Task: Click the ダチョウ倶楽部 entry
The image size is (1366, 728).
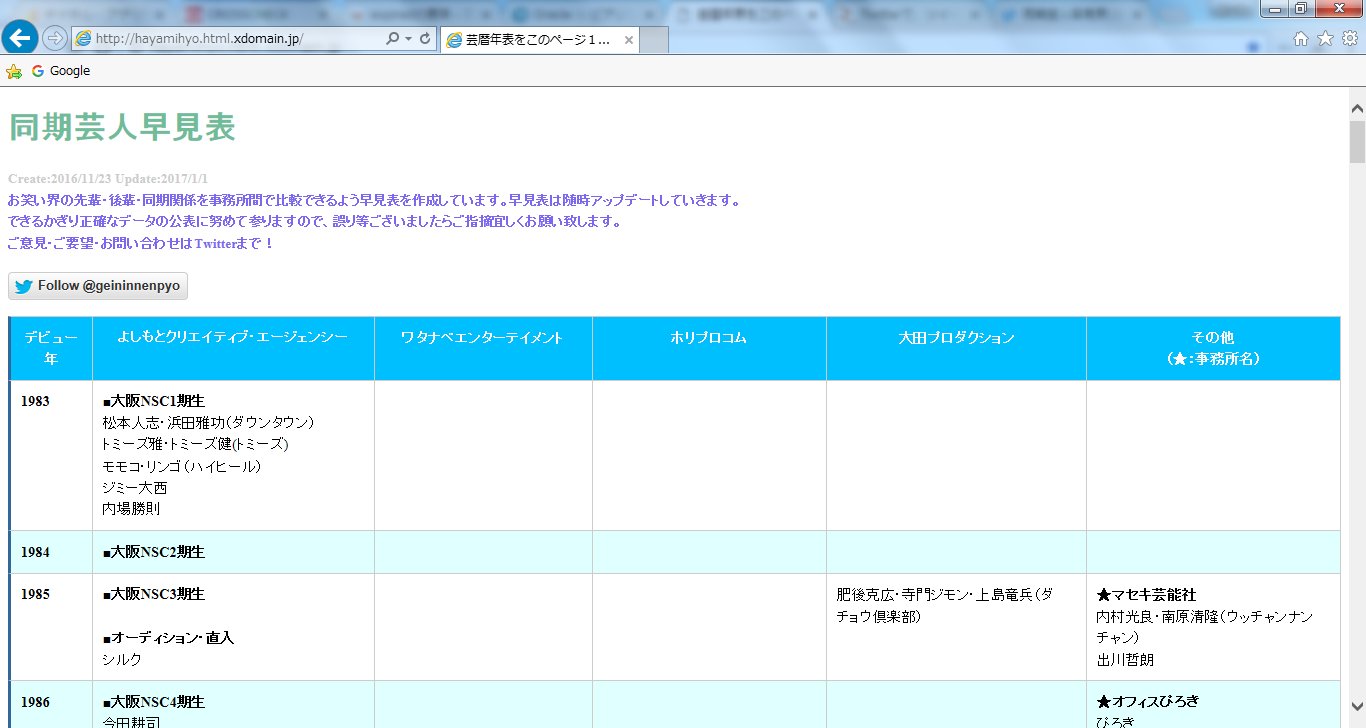Action: click(945, 605)
